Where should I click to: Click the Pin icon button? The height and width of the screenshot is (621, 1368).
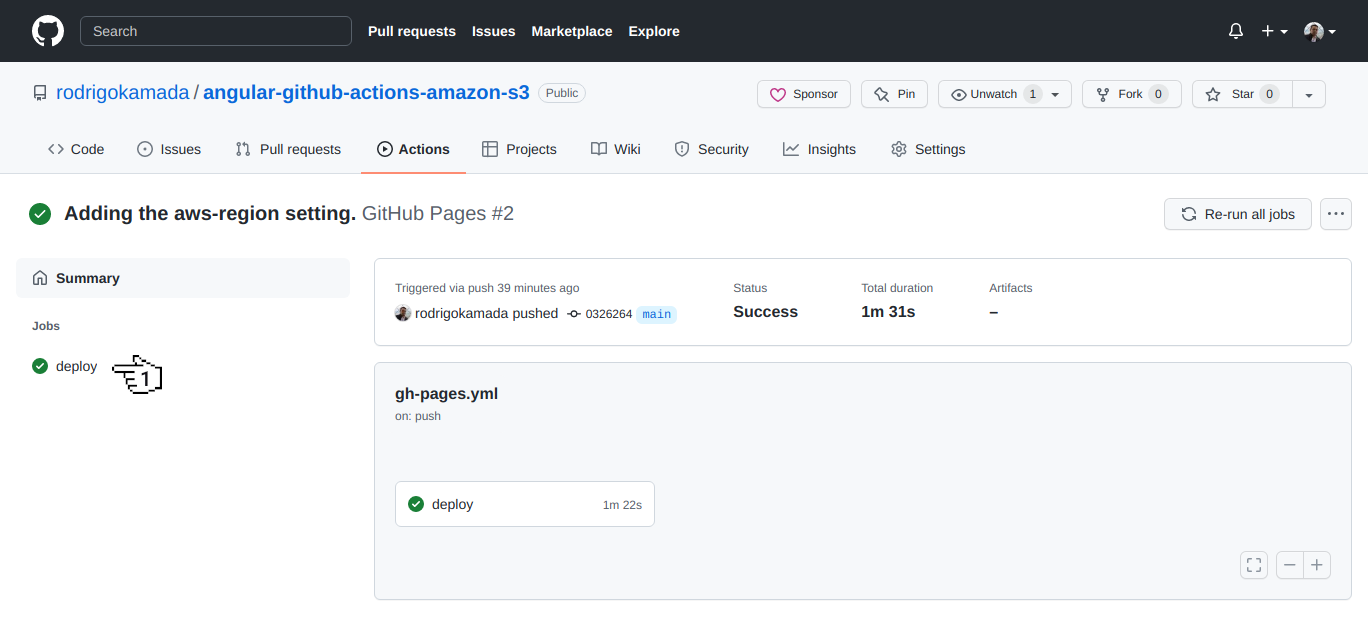(883, 93)
